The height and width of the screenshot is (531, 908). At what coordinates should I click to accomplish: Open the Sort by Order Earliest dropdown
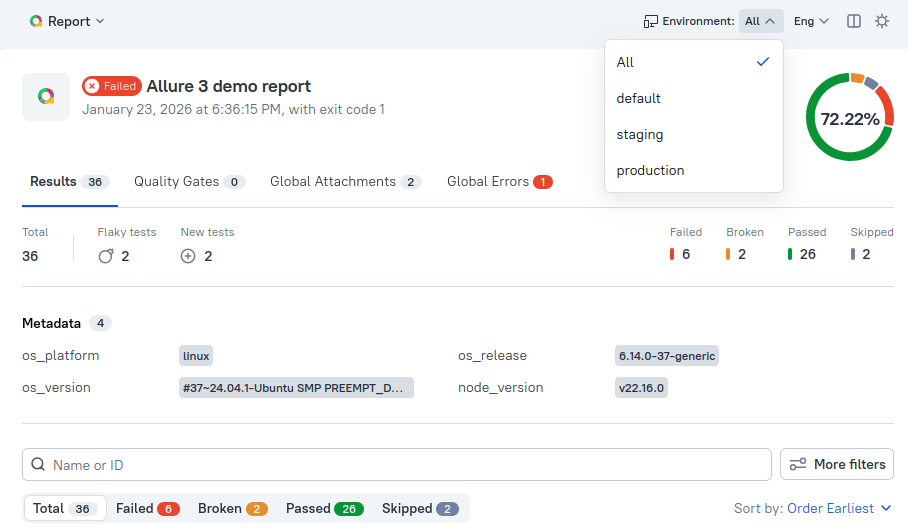click(x=839, y=508)
